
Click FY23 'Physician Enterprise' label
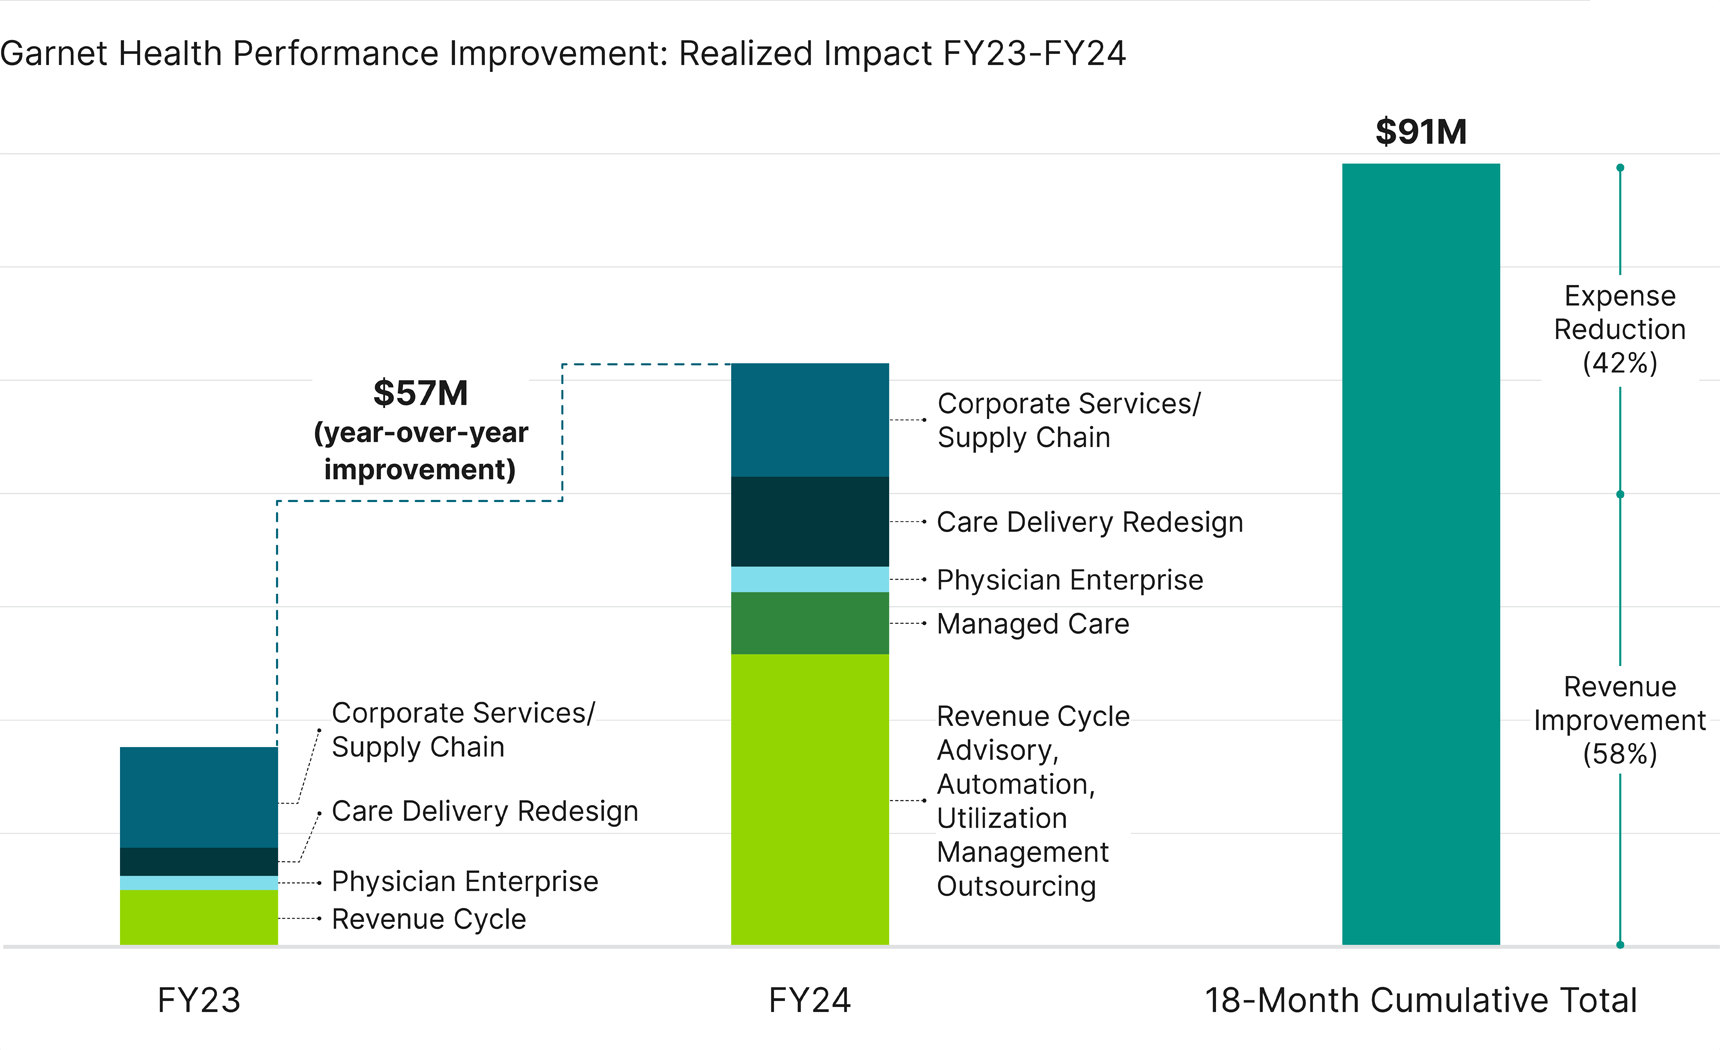tap(465, 882)
